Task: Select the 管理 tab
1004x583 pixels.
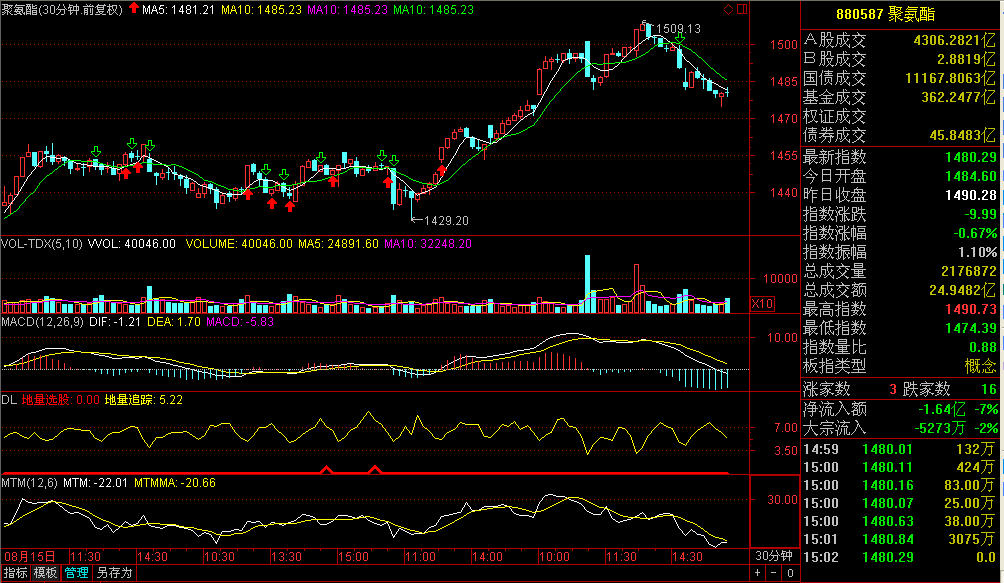Action: coord(76,574)
